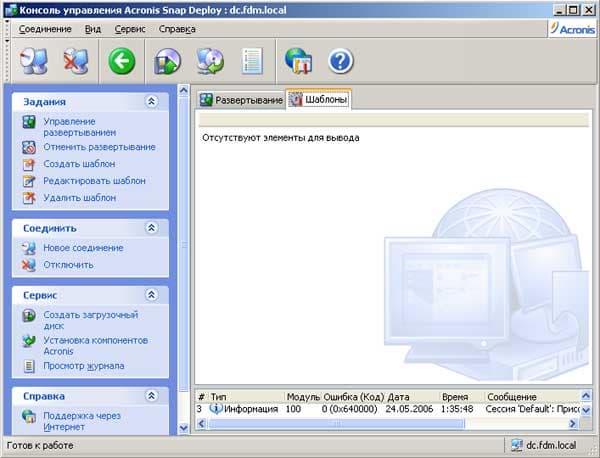Click Просмотр журнала link
This screenshot has height=458, width=600.
(84, 366)
